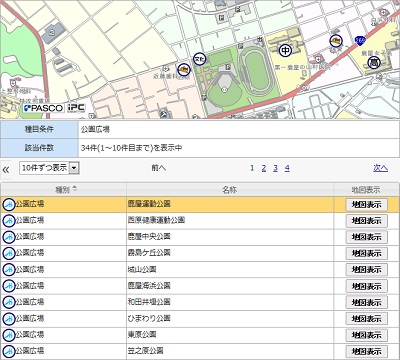Click park icon in 西原健康運動公園 row
This screenshot has height=360, width=400.
[x=9, y=221]
